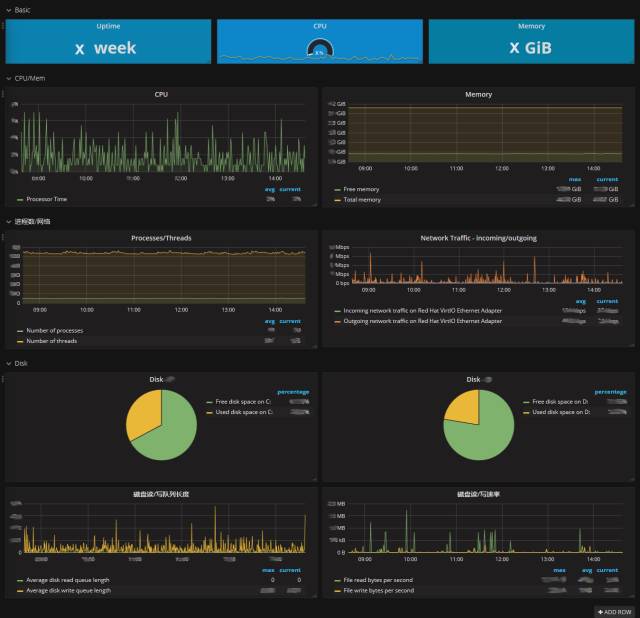Open the Uptime panel title
Image resolution: width=640 pixels, height=618 pixels.
point(108,26)
